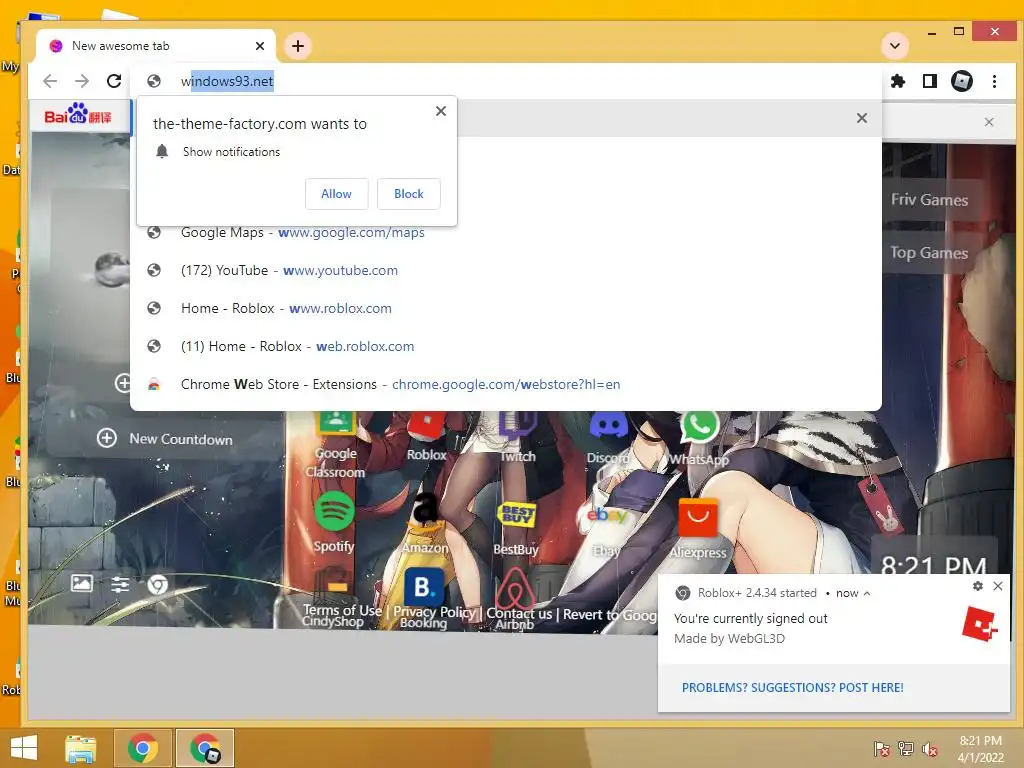This screenshot has width=1024, height=768.
Task: Open the tab search dropdown arrow
Action: (x=895, y=46)
